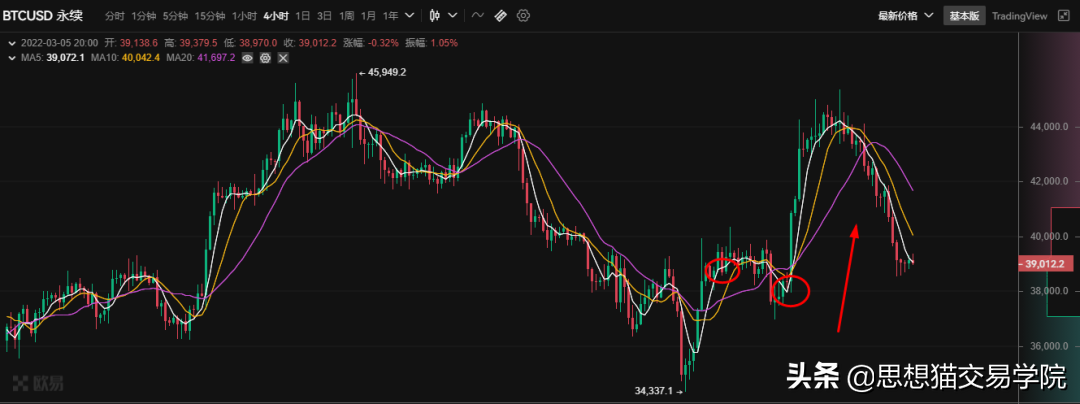Choose the 15分钟 interval

click(x=210, y=16)
